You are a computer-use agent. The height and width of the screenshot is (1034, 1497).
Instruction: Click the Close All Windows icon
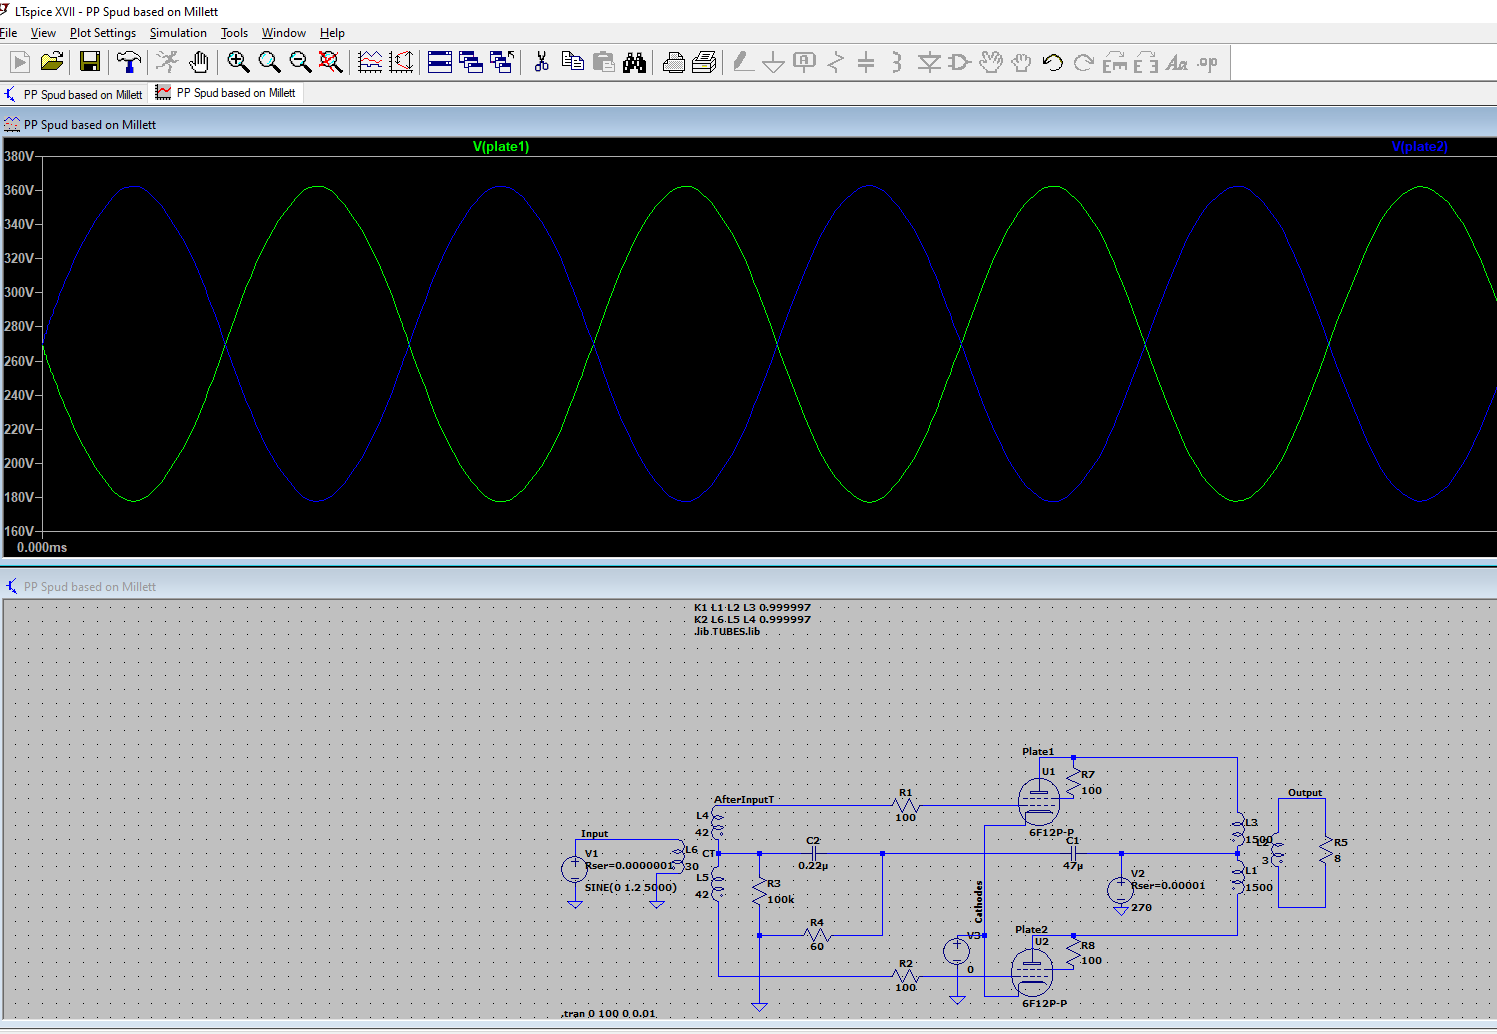click(502, 62)
